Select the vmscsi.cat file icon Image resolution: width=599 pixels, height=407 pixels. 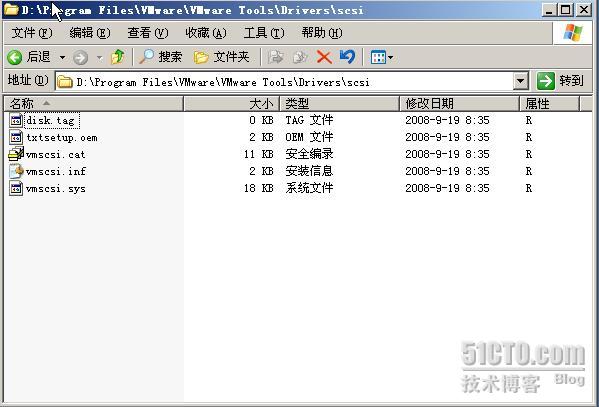click(16, 154)
